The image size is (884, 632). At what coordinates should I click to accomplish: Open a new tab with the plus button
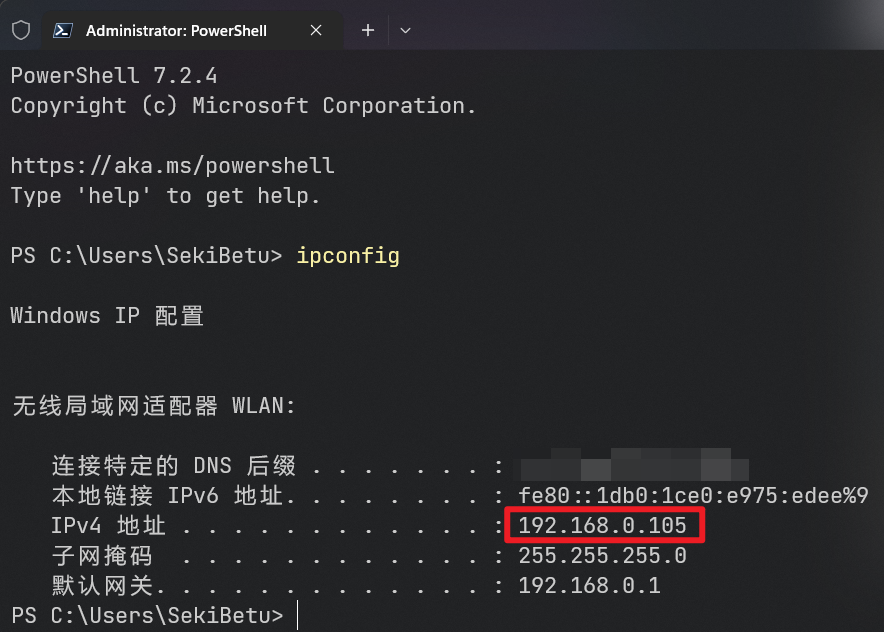point(368,30)
